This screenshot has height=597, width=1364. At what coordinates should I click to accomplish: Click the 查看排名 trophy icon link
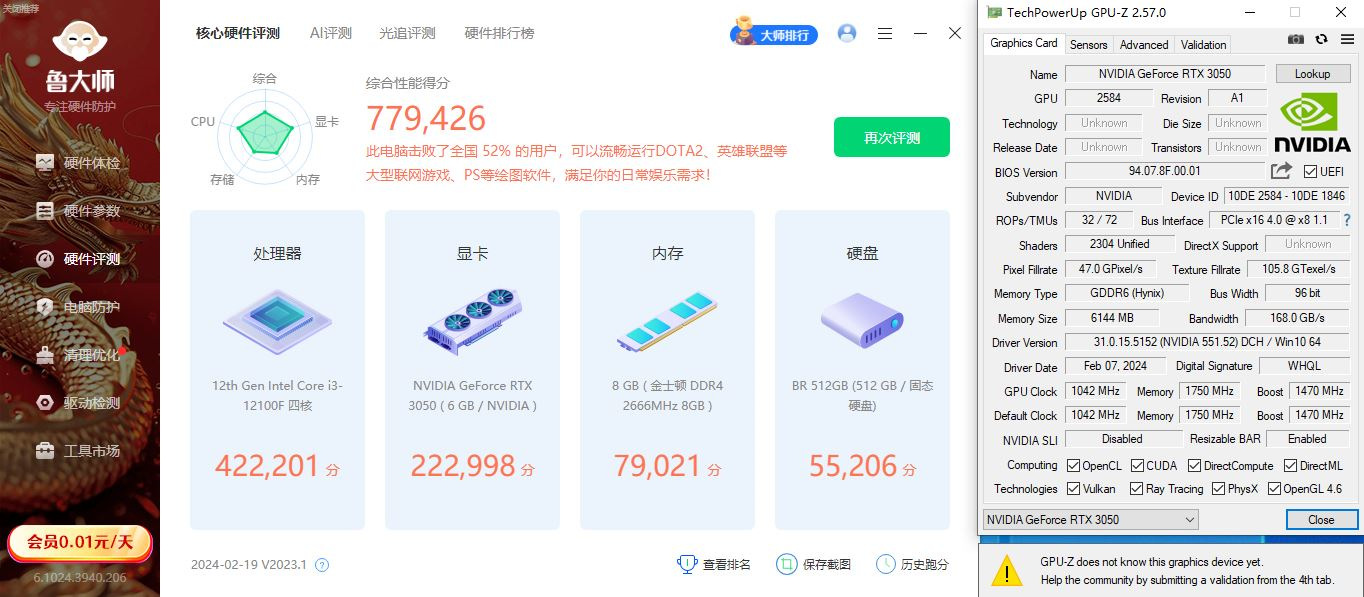[715, 564]
